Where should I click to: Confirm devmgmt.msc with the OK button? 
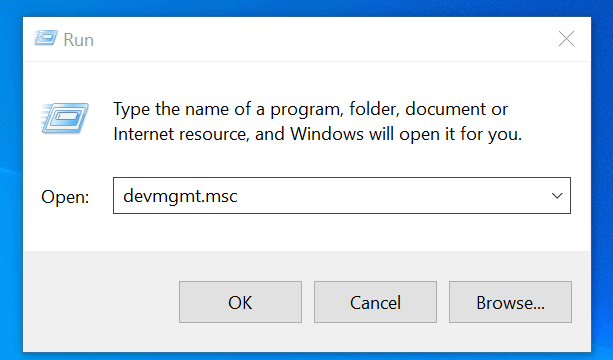pos(240,302)
